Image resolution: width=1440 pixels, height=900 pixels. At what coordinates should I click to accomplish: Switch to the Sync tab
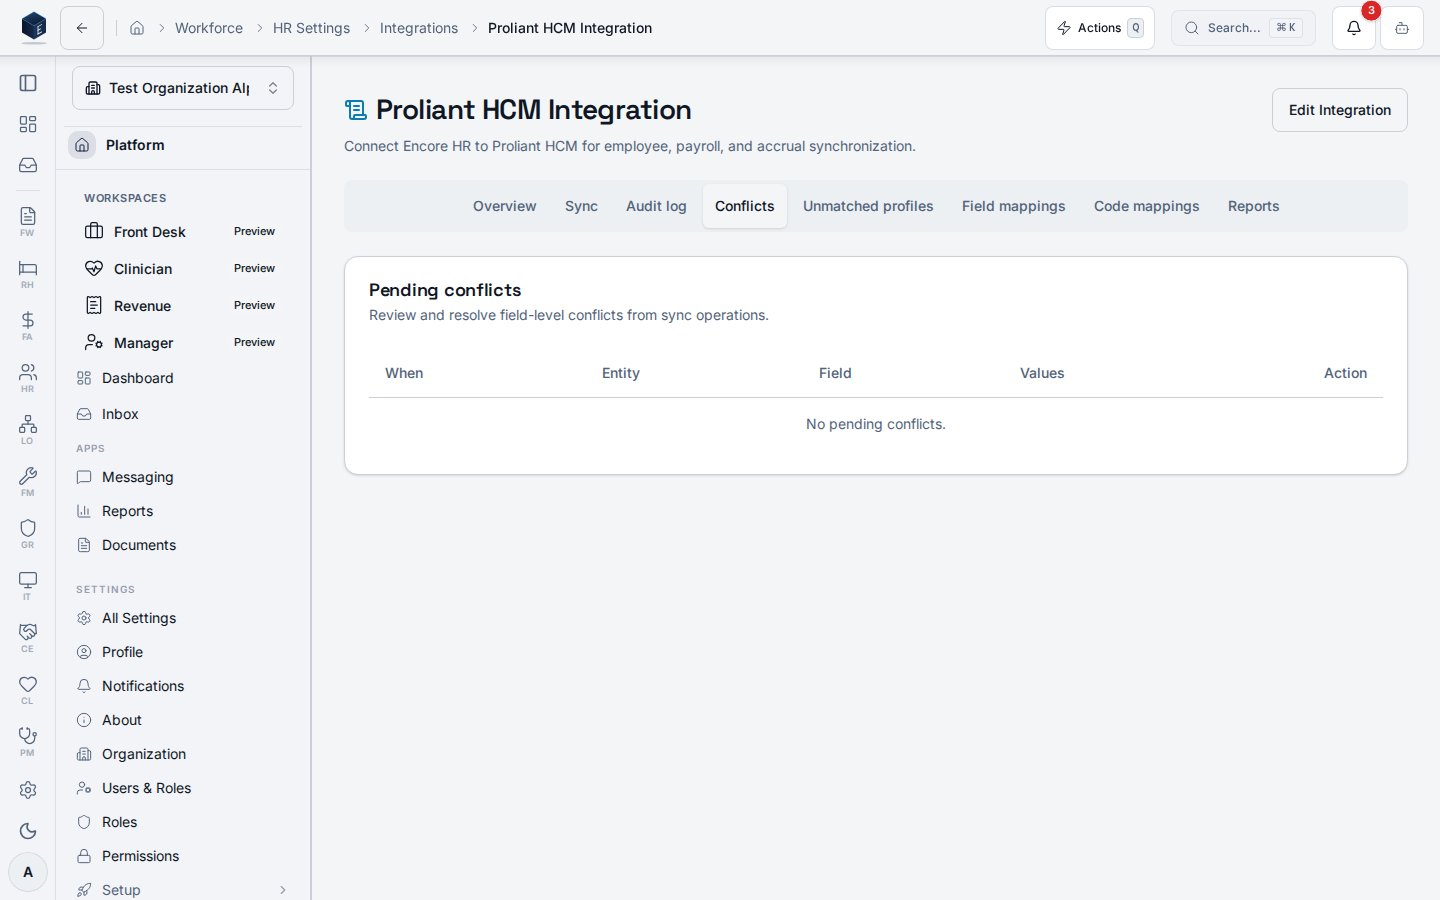click(x=581, y=206)
